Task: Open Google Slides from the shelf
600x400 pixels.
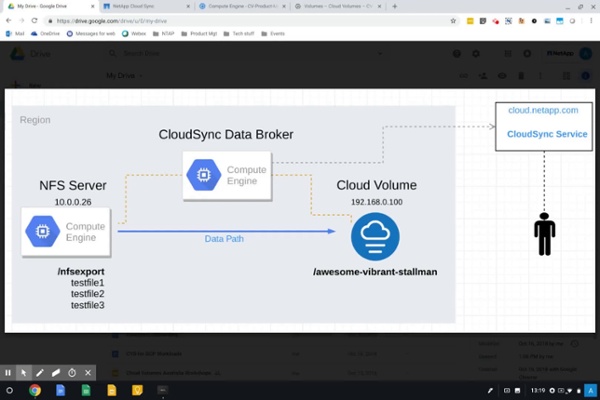Action: click(x=112, y=390)
